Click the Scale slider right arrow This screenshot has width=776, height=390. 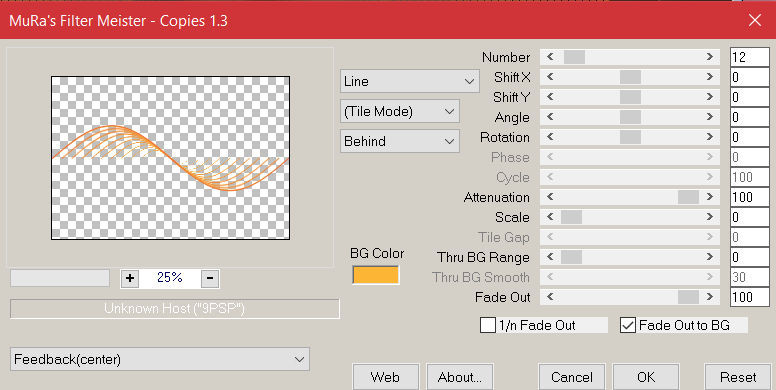[x=710, y=217]
